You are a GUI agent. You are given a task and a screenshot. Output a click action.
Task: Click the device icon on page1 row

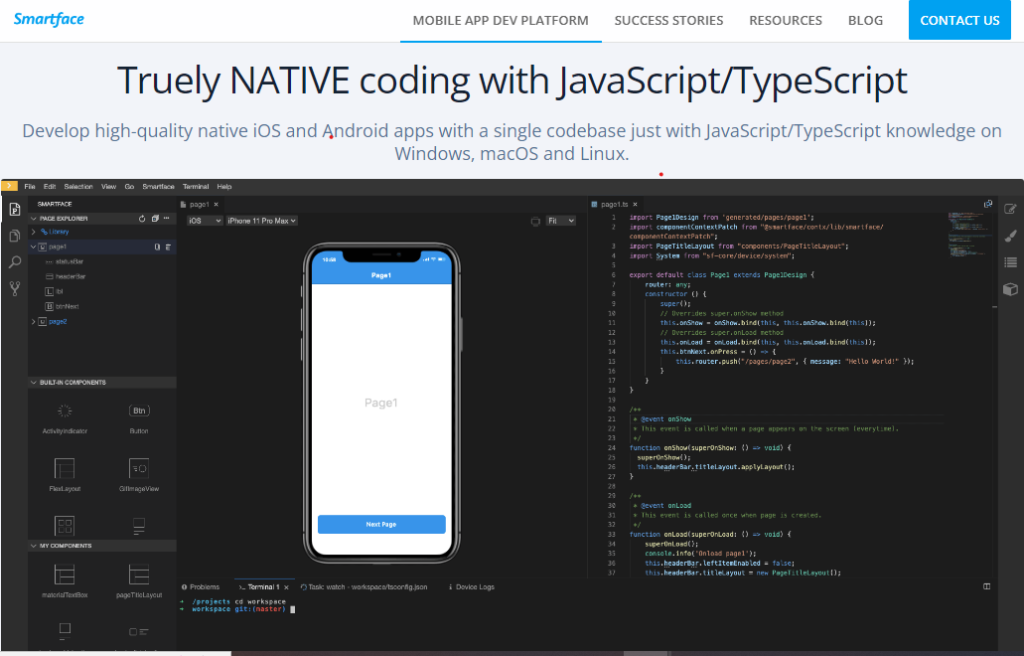click(x=157, y=247)
